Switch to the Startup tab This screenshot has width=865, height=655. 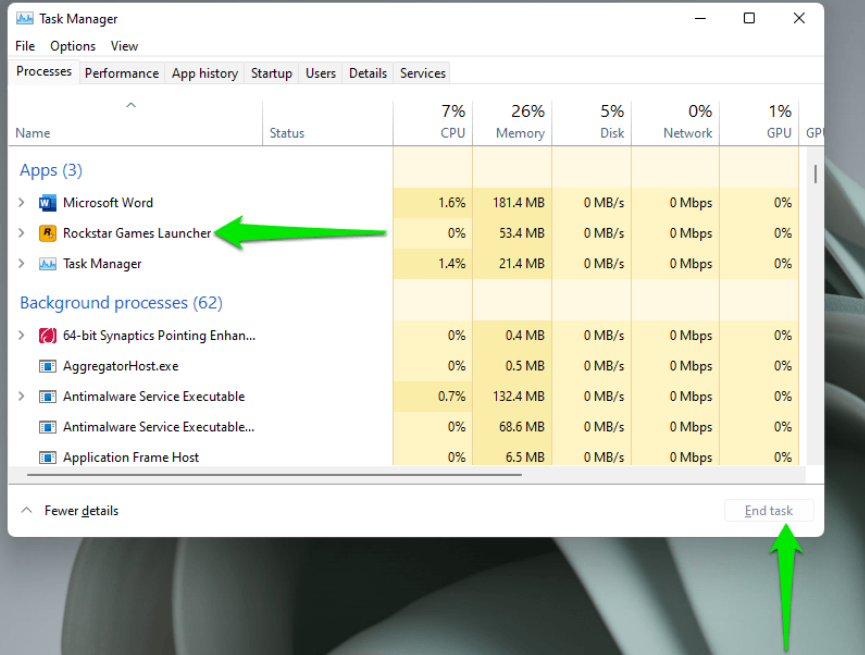coord(271,73)
